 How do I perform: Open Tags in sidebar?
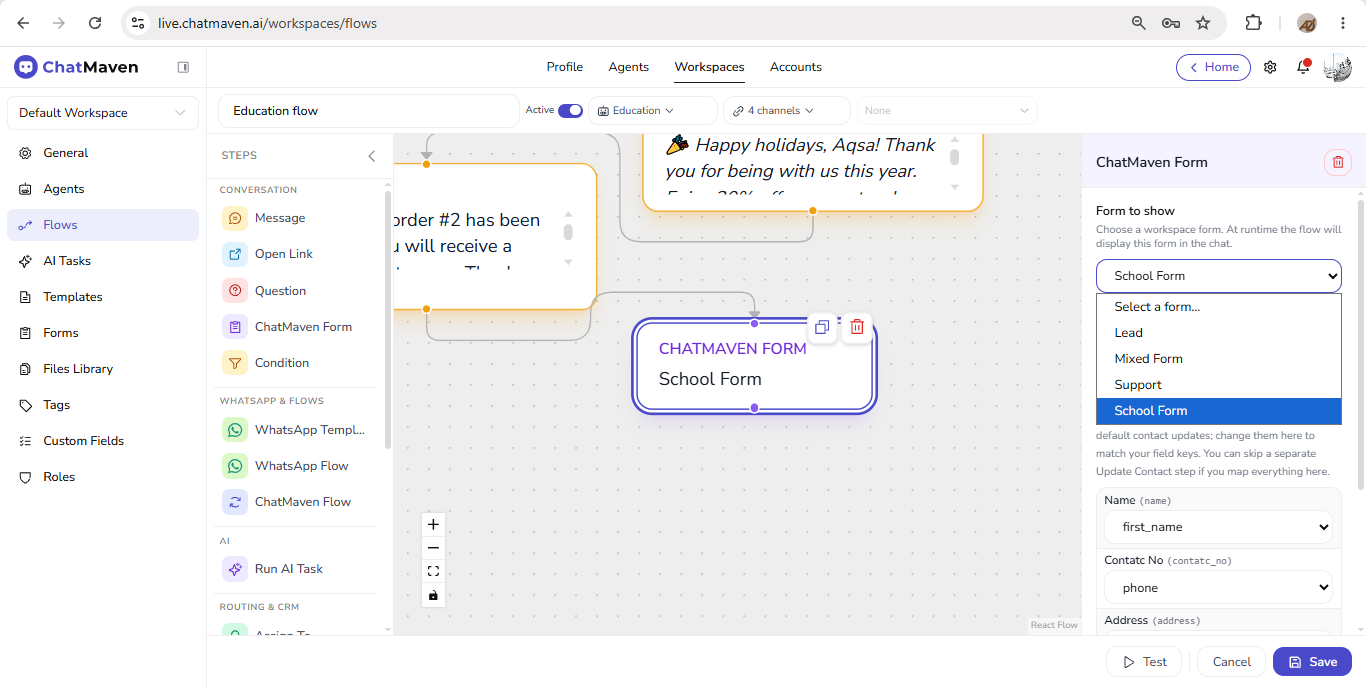pyautogui.click(x=103, y=405)
